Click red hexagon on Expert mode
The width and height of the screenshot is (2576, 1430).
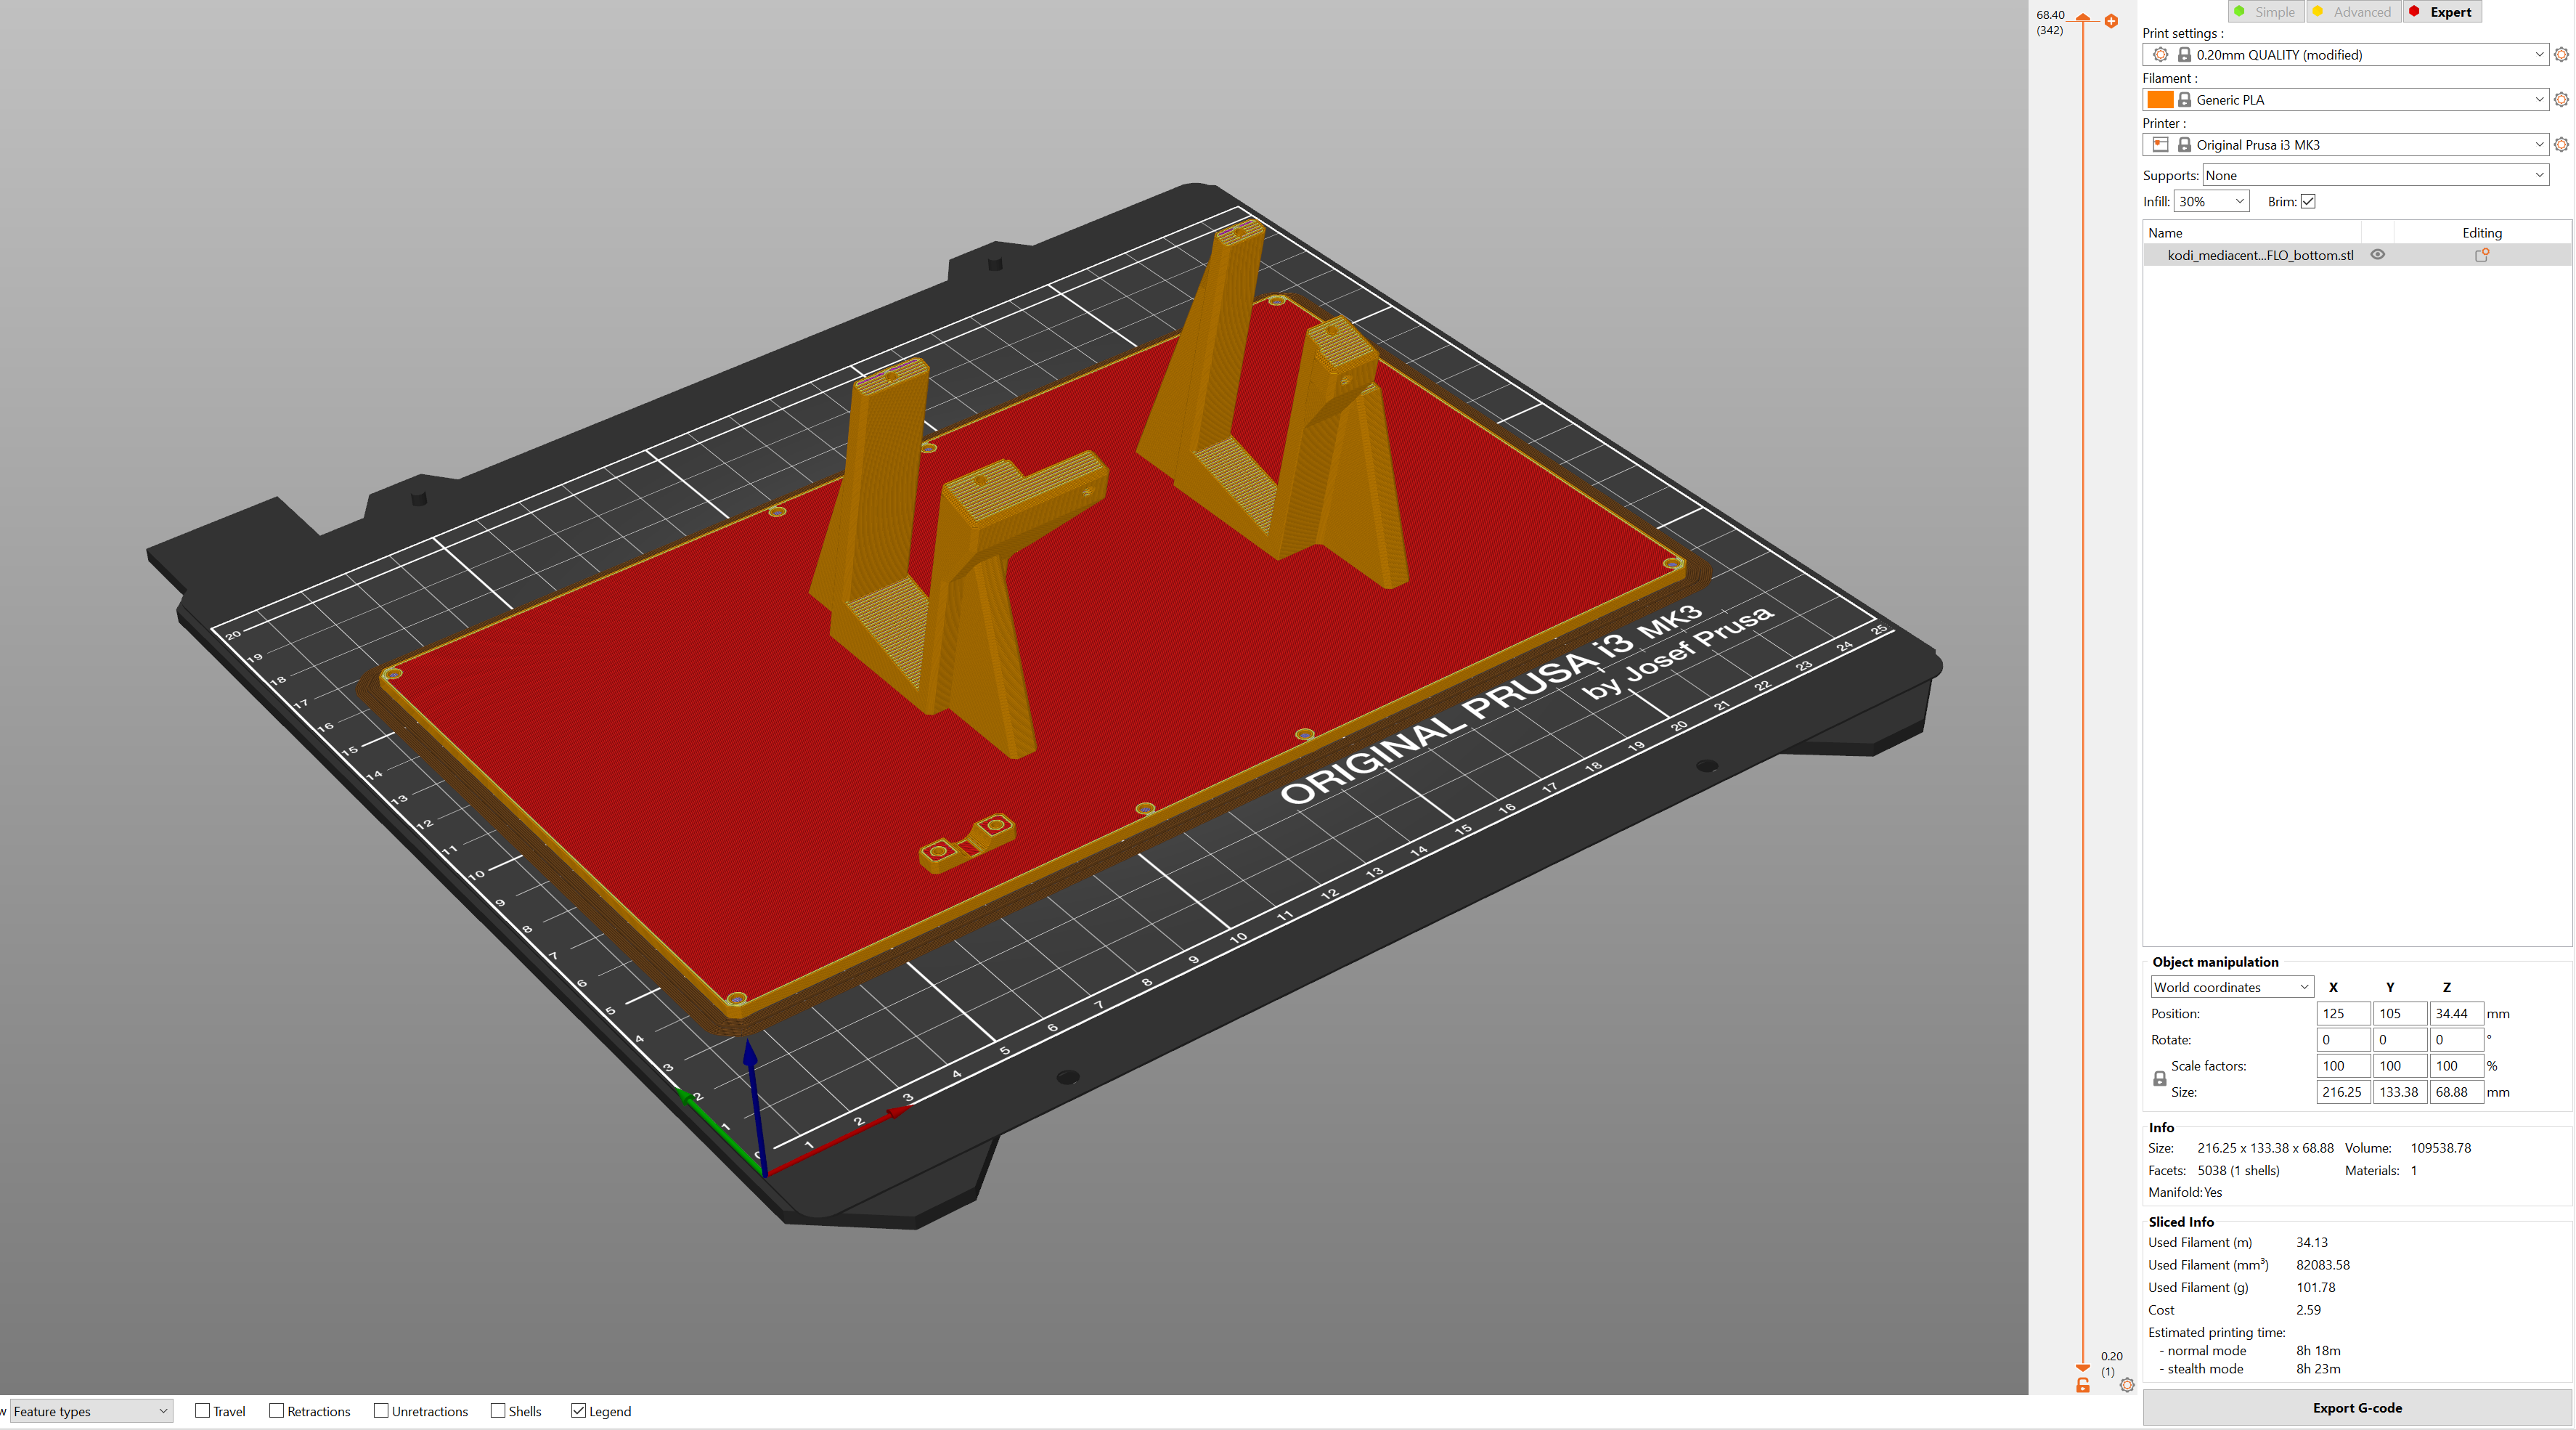click(2414, 12)
